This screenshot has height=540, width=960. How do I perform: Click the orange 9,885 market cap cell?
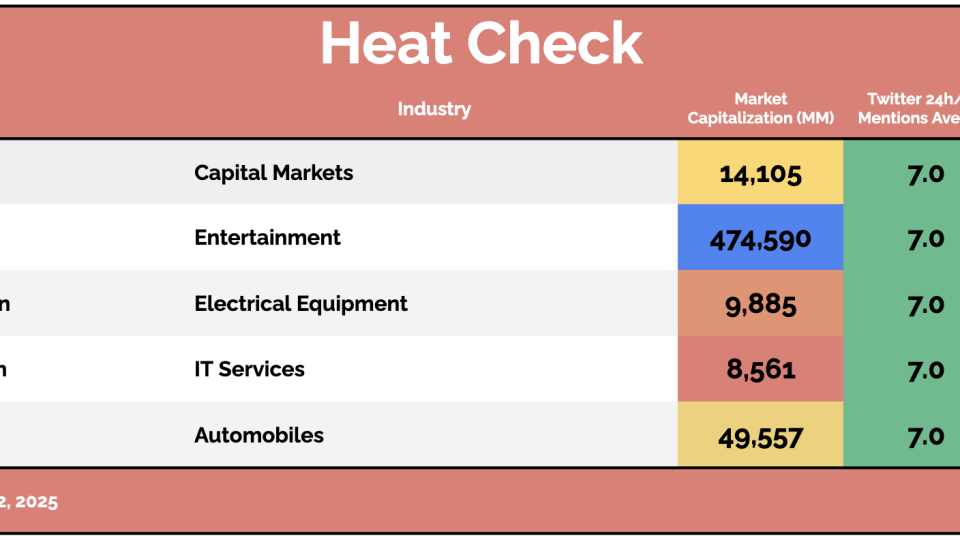click(x=760, y=304)
